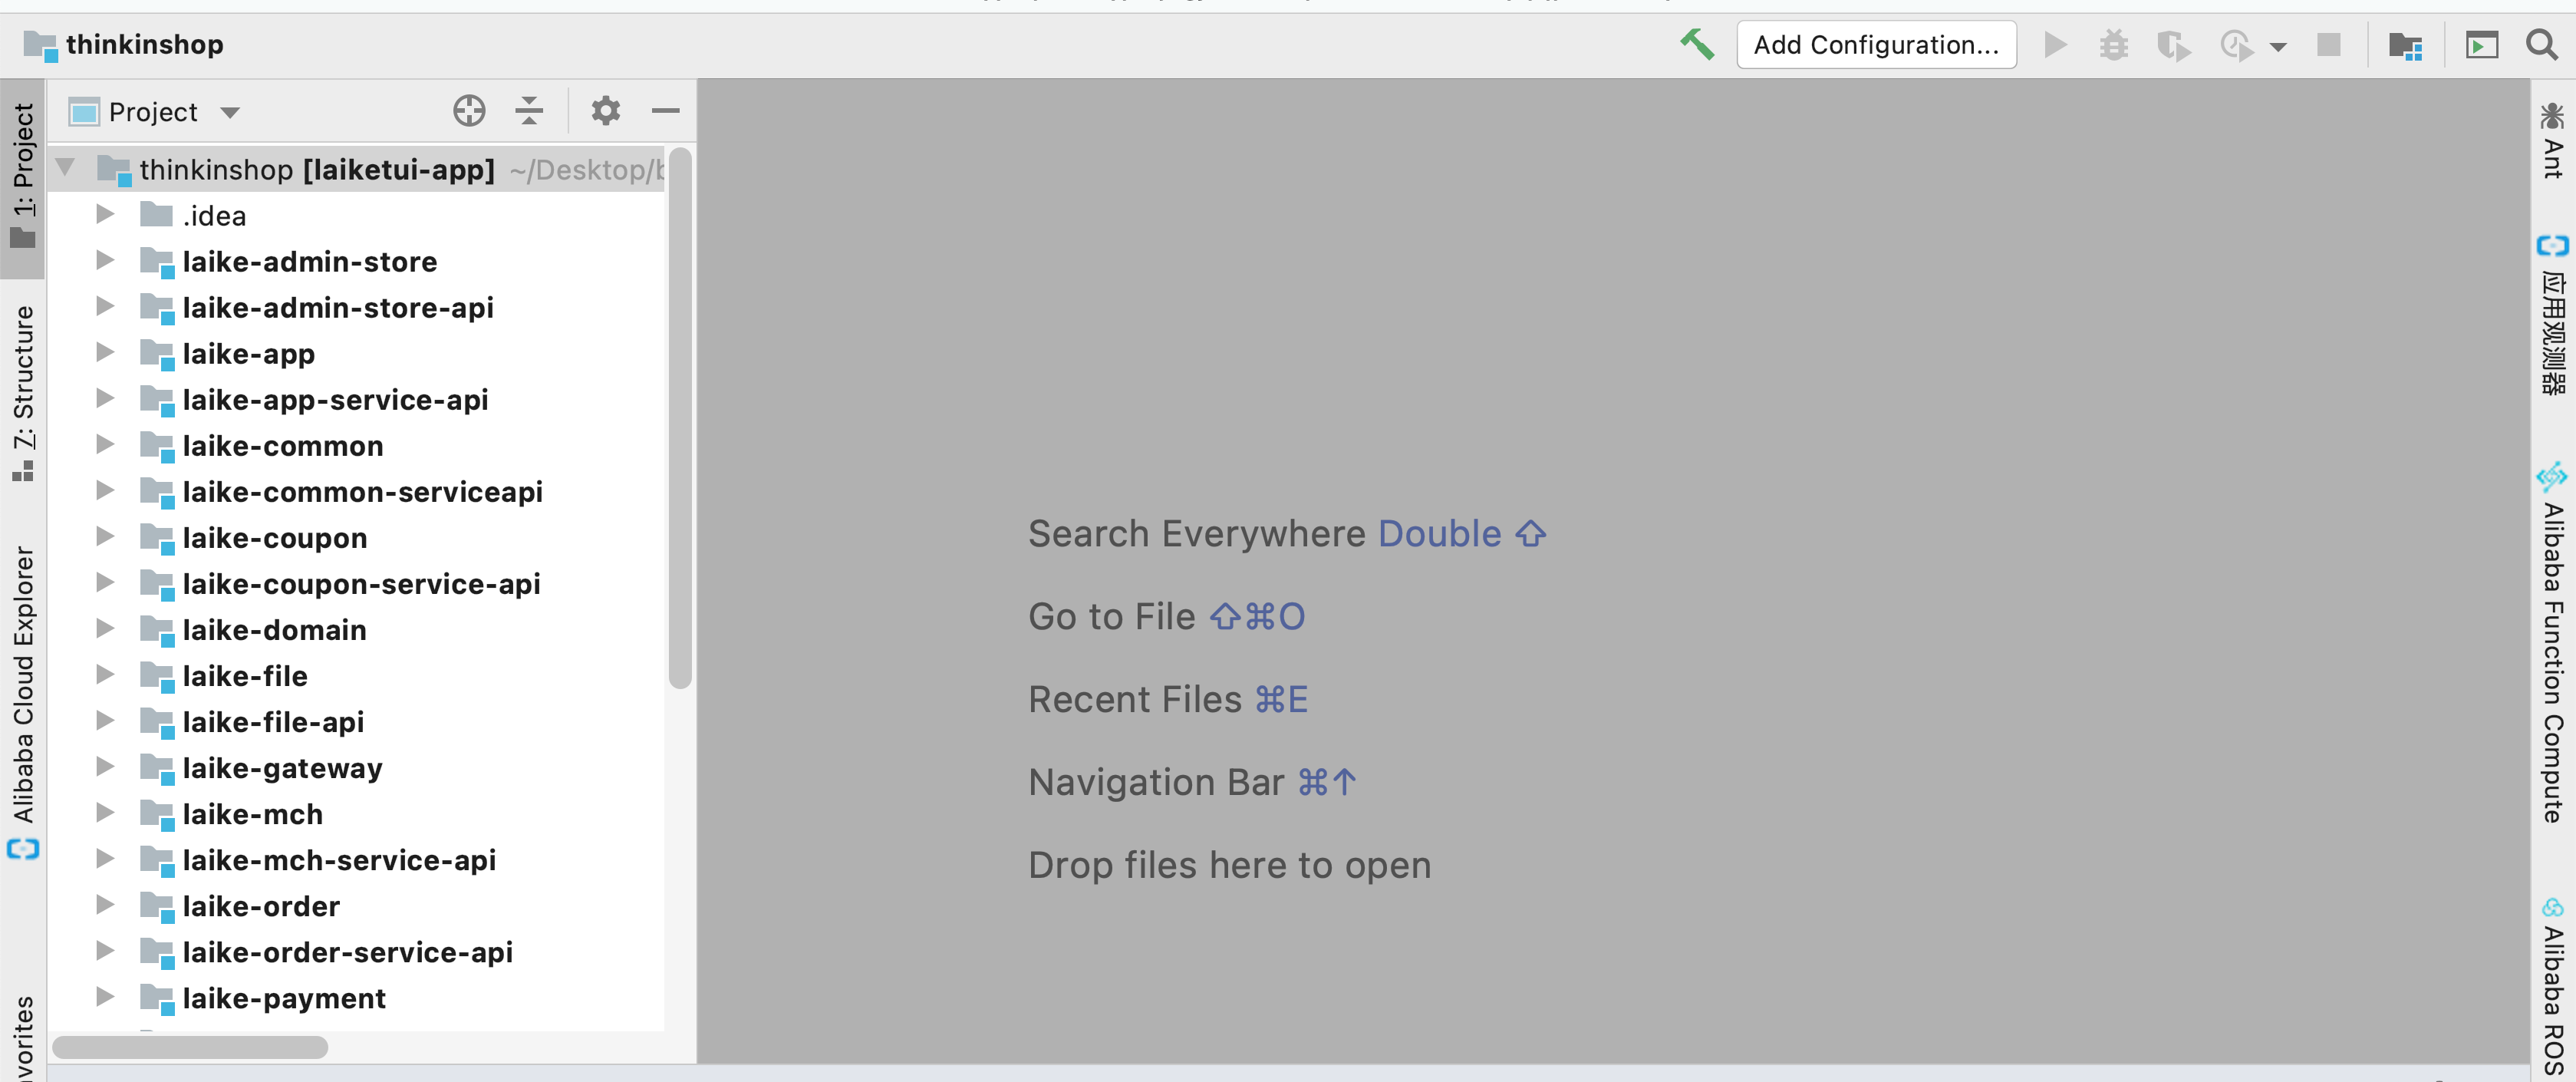Image resolution: width=2576 pixels, height=1082 pixels.
Task: Select the laike-domain module
Action: [274, 630]
